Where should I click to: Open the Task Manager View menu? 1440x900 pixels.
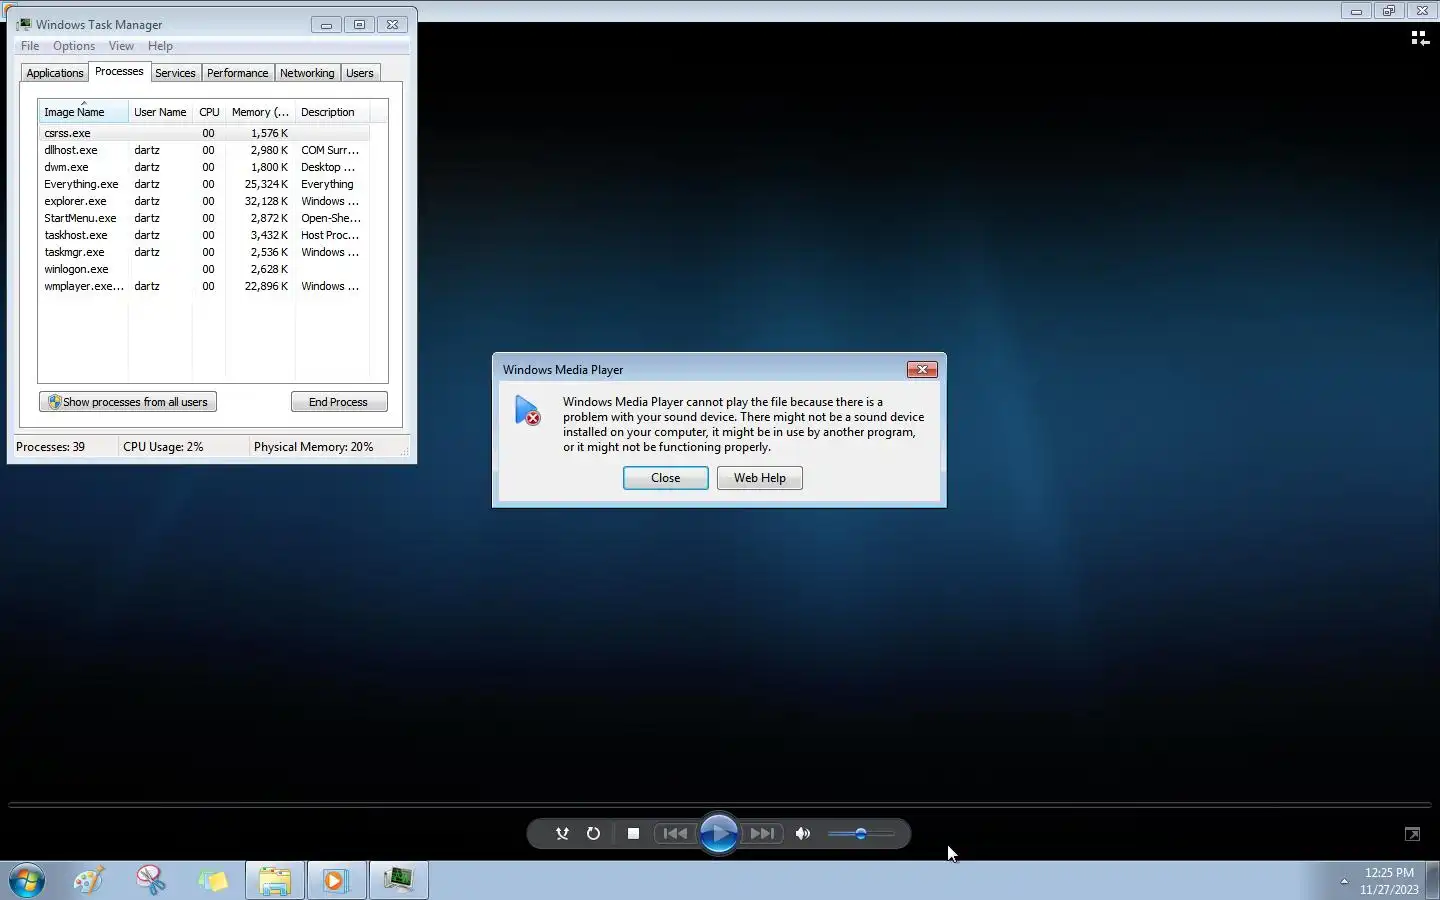121,46
